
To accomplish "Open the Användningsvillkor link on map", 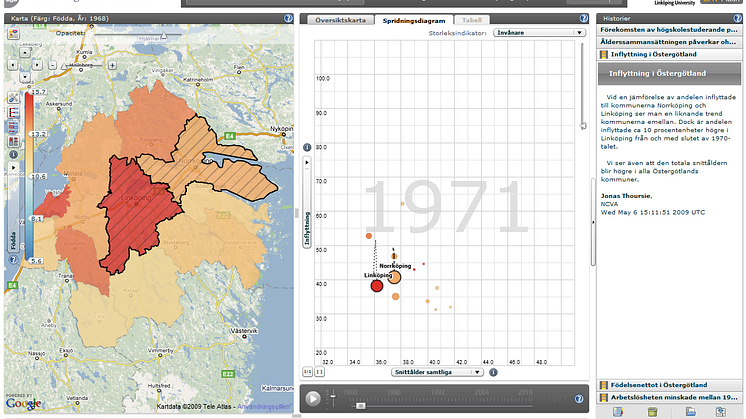I will 264,407.
